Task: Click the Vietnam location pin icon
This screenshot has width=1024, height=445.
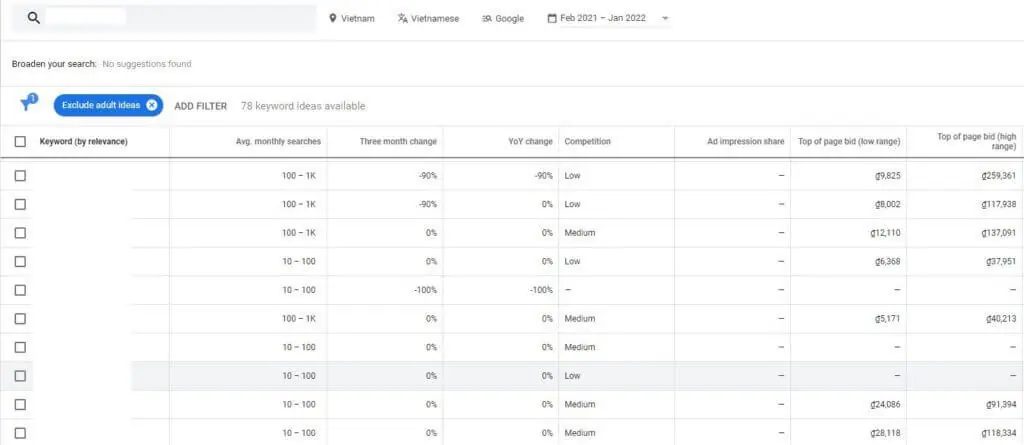Action: 333,18
